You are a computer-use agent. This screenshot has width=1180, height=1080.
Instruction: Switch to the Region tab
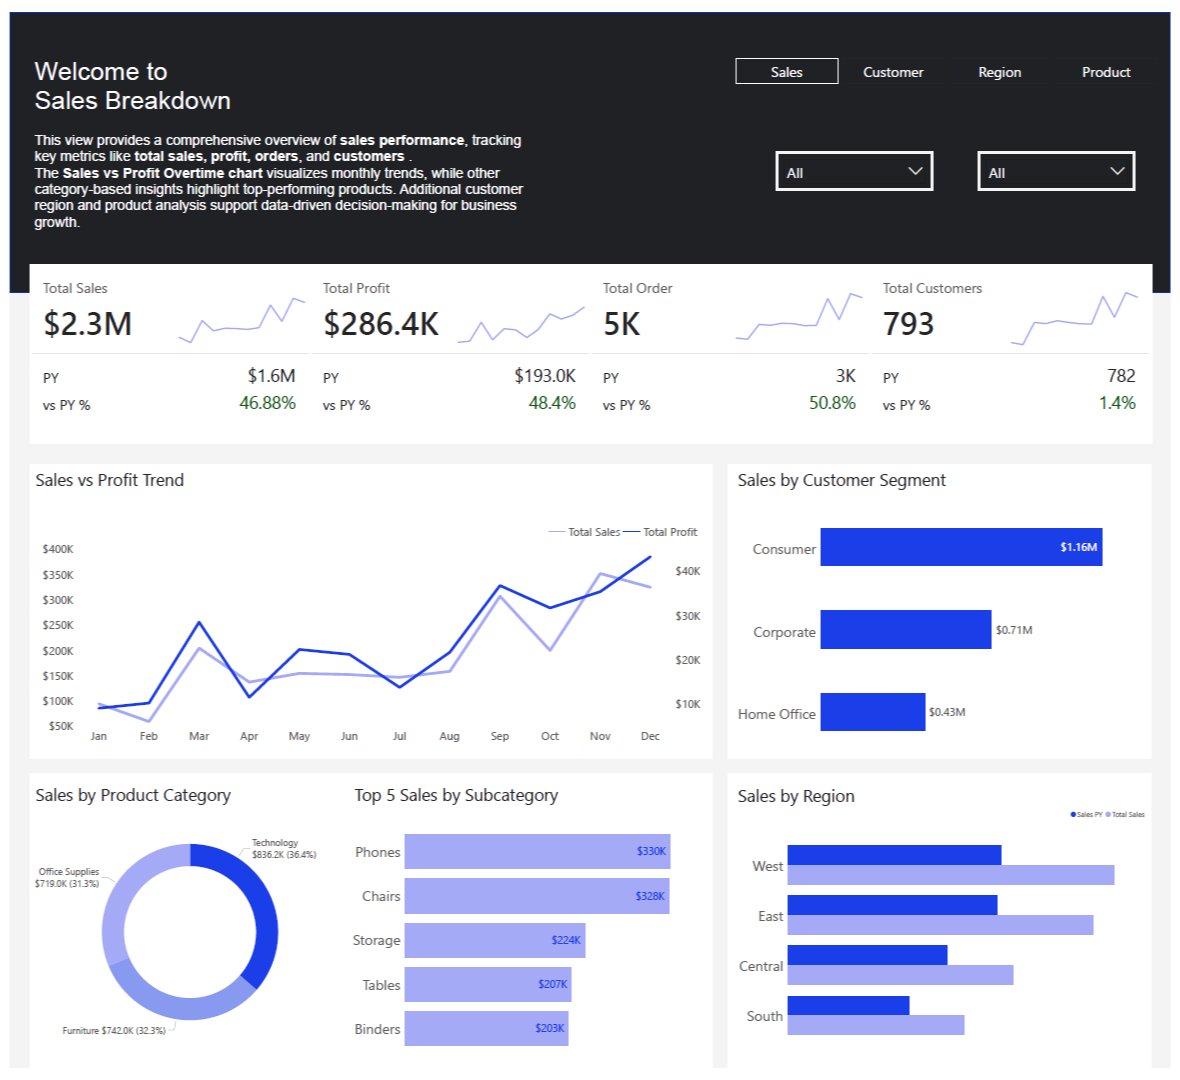tap(1000, 72)
